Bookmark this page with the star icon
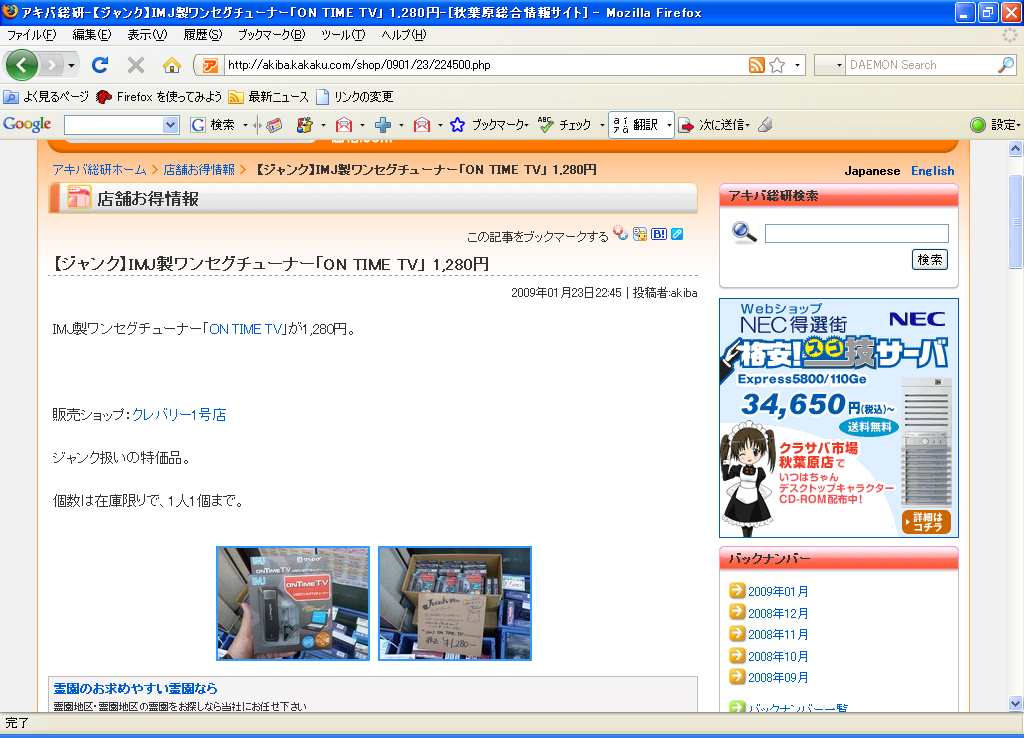 click(x=777, y=65)
